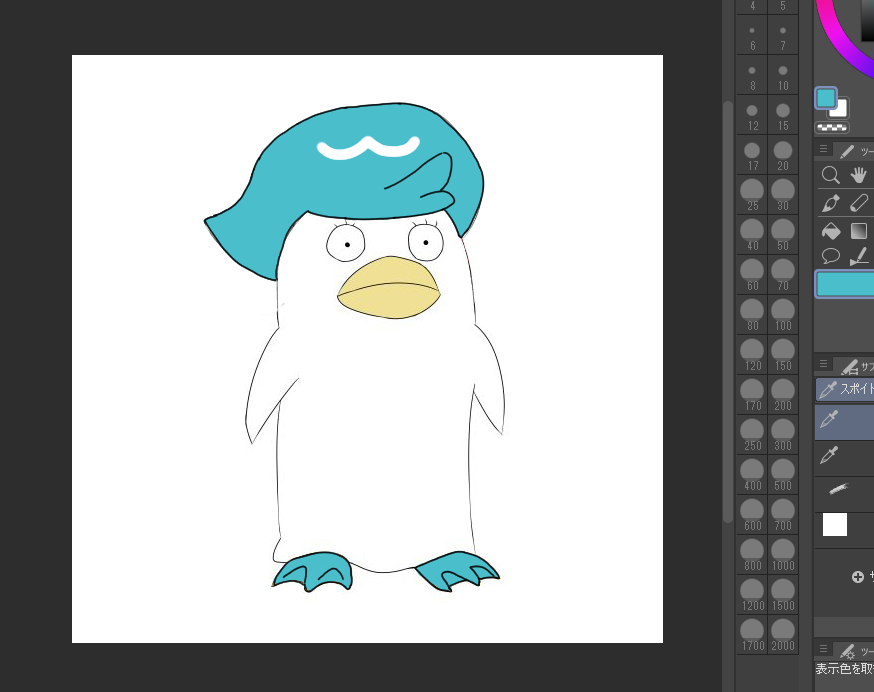
Task: Choose brush size 150
Action: click(783, 355)
